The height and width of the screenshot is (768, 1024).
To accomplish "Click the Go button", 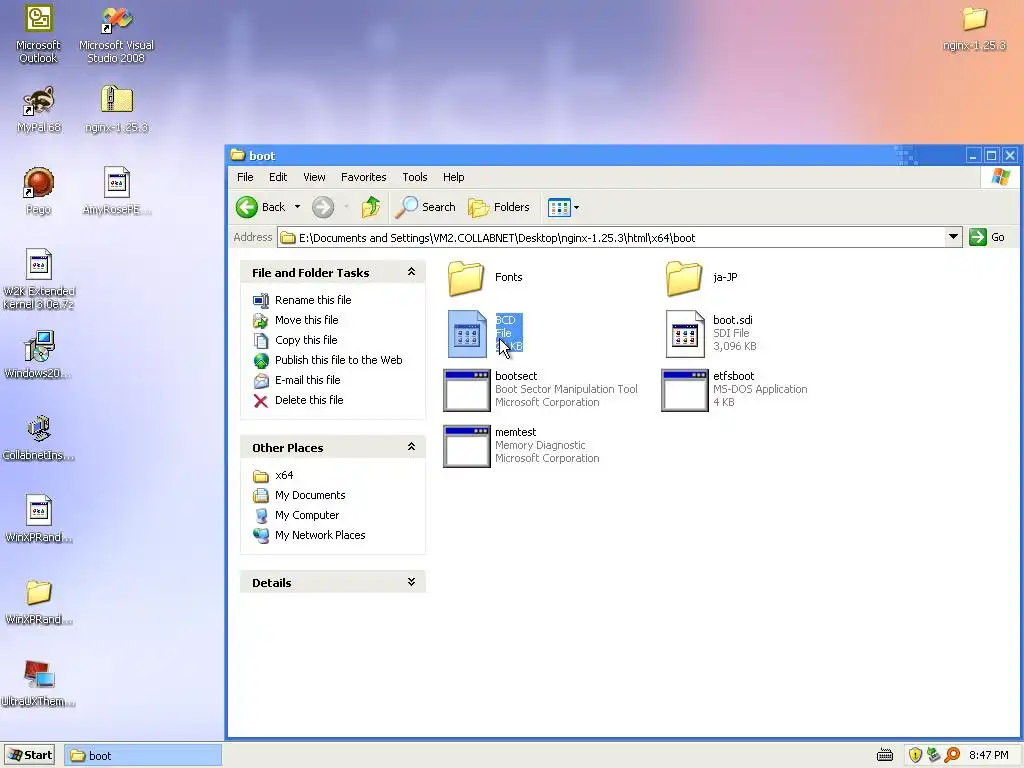I will pos(987,237).
